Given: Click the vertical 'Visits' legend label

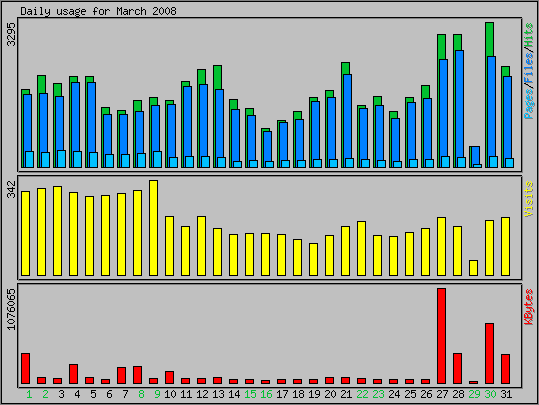Looking at the screenshot, I should (x=529, y=199).
